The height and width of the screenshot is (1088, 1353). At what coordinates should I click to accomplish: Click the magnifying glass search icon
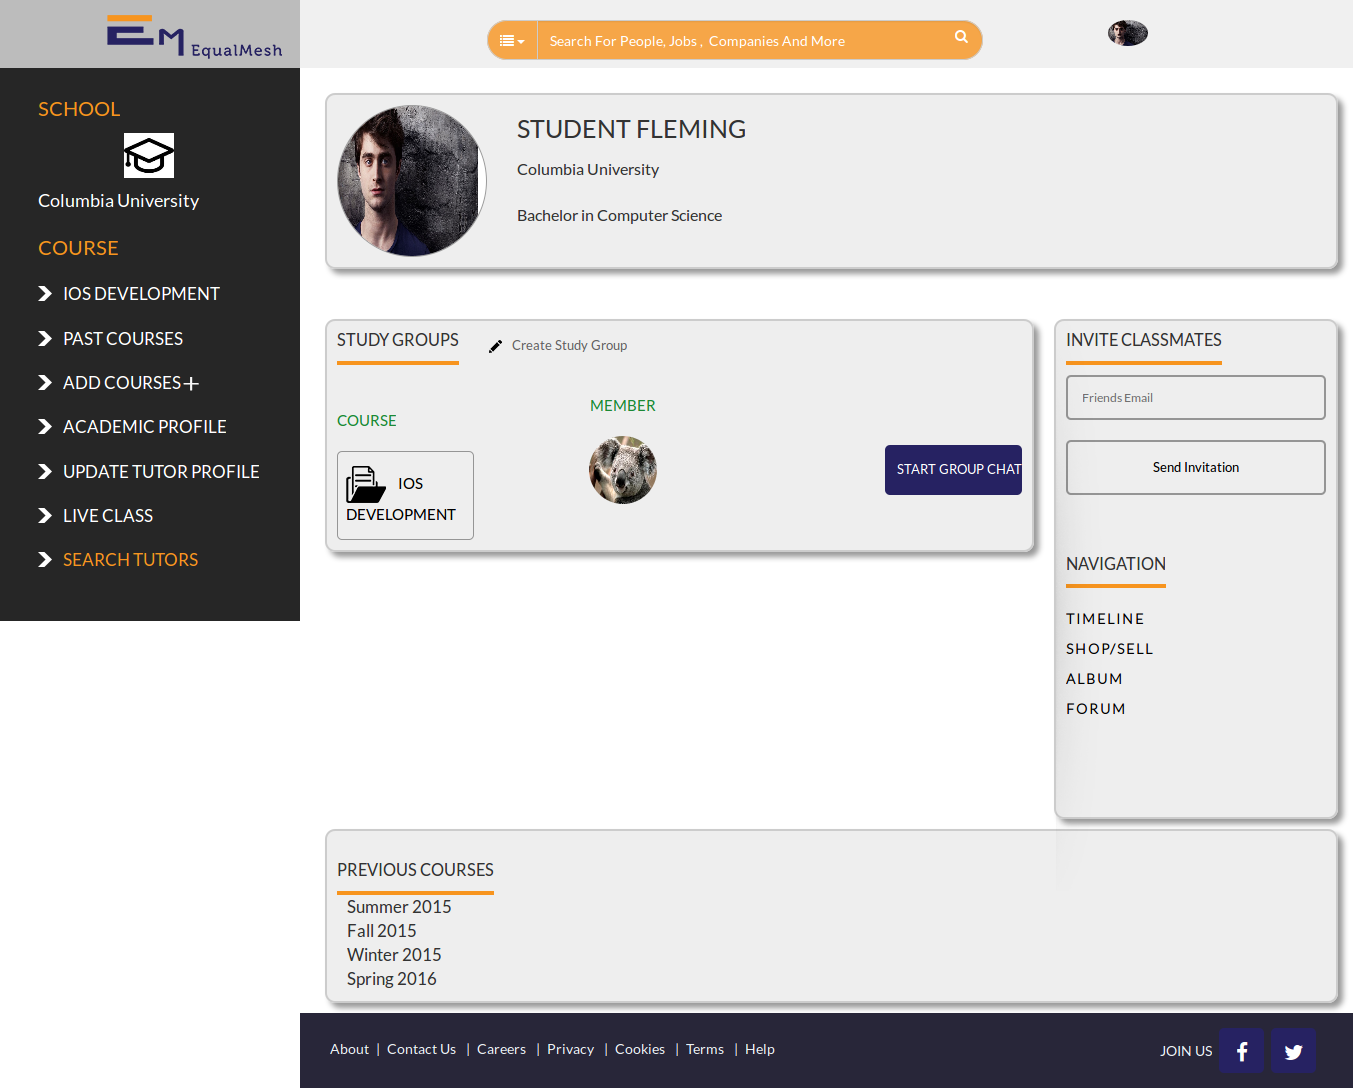[x=960, y=36]
